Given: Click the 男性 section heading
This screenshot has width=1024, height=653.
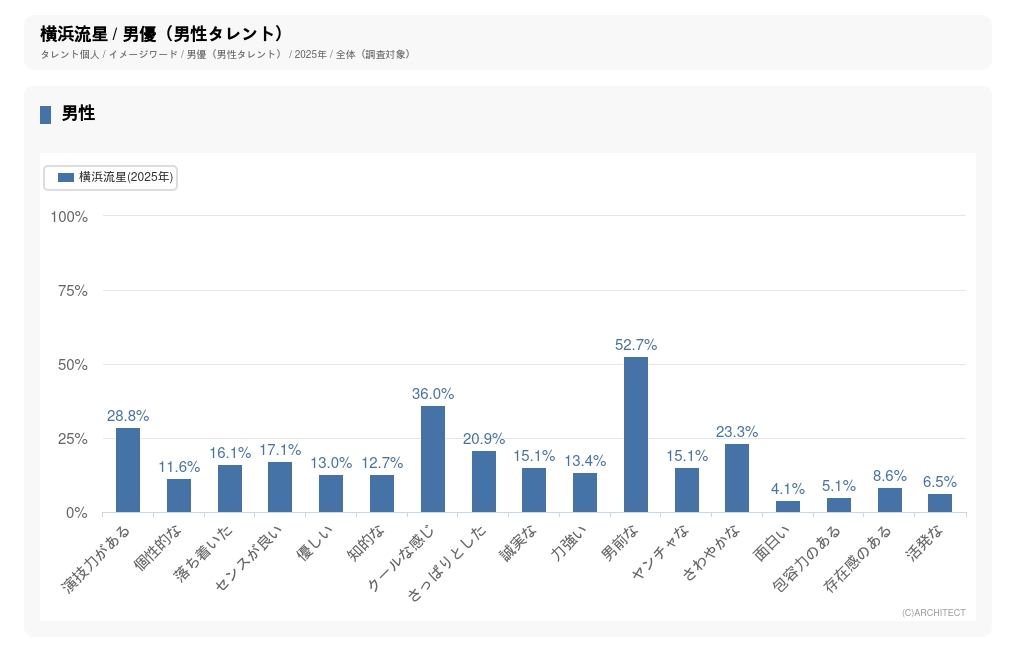Looking at the screenshot, I should click(x=78, y=114).
